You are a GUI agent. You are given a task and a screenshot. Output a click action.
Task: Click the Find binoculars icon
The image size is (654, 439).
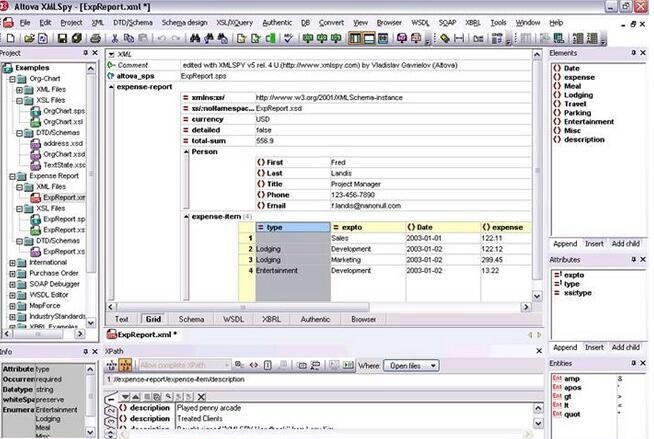click(195, 38)
